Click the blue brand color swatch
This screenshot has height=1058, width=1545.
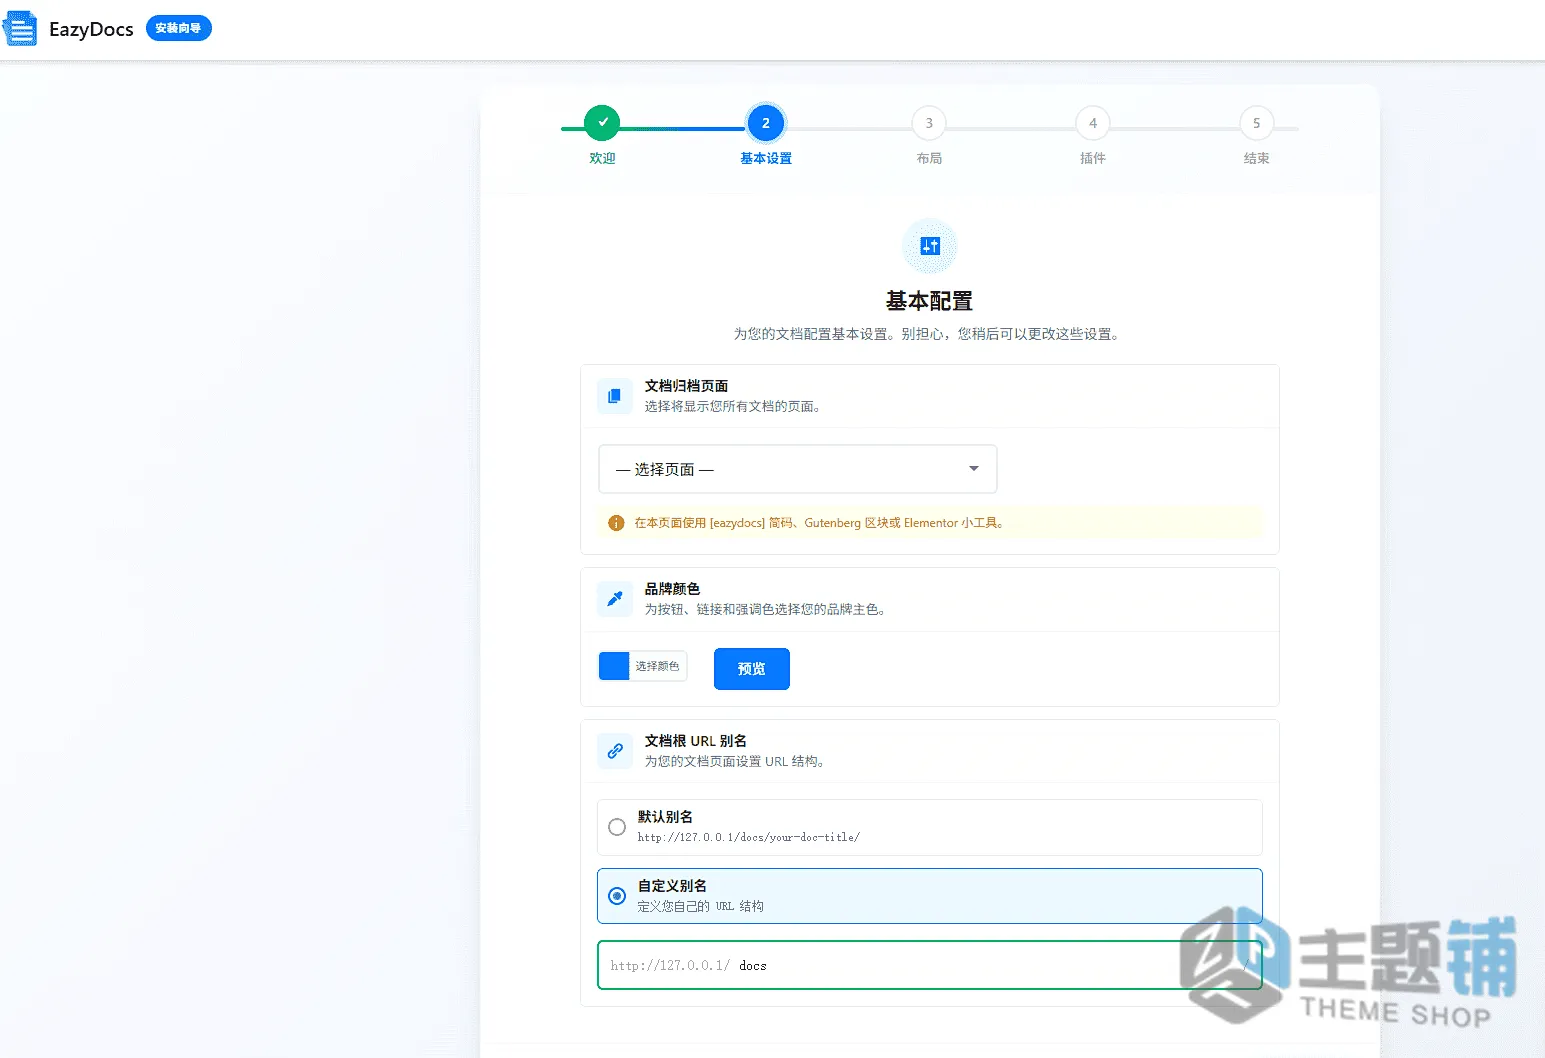pyautogui.click(x=614, y=666)
